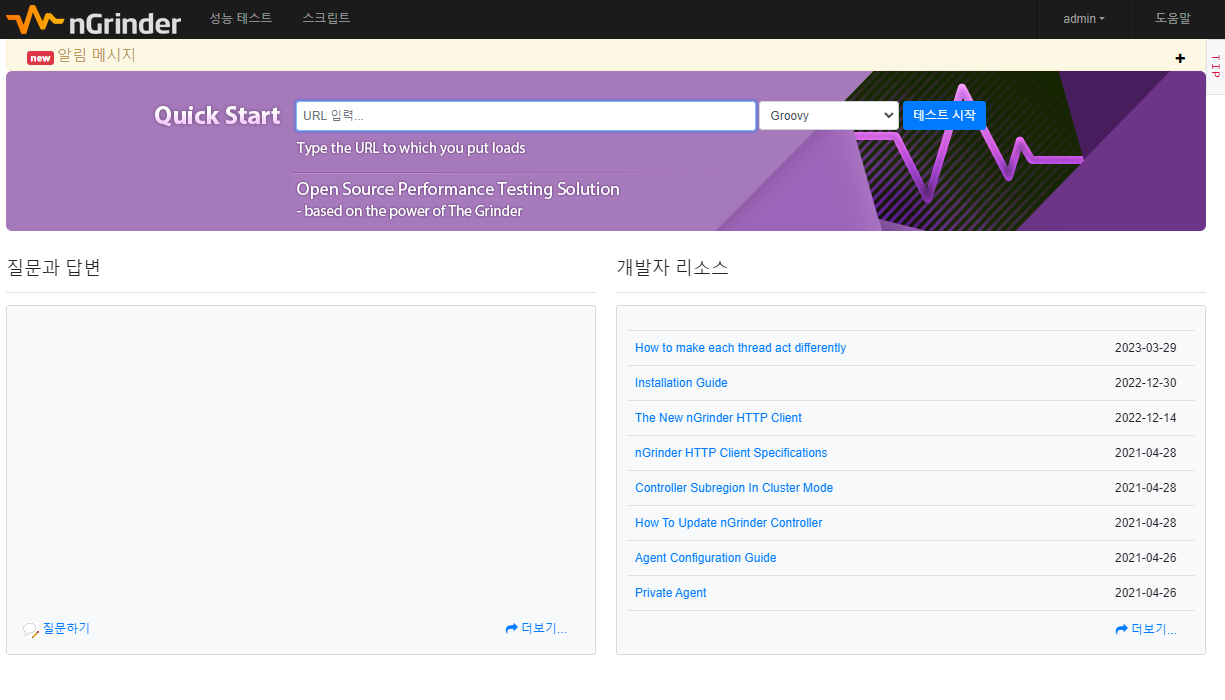Screen dimensions: 1225x700
Task: Click the question-ask pencil icon
Action: [x=31, y=630]
